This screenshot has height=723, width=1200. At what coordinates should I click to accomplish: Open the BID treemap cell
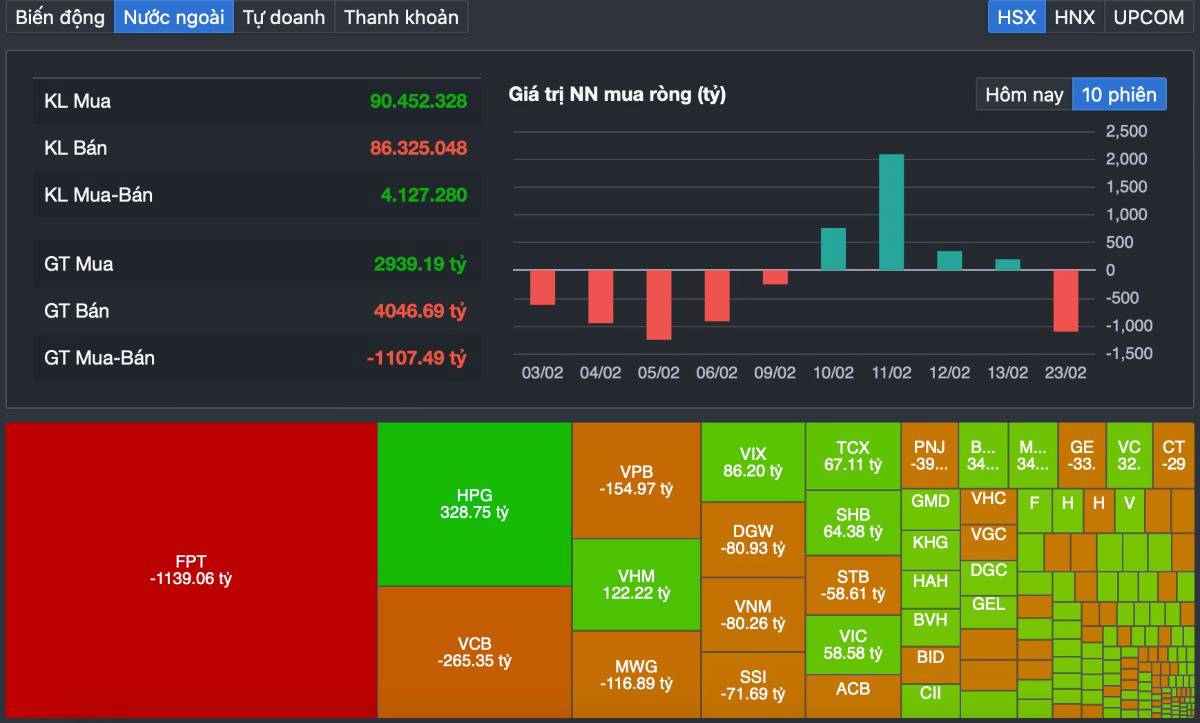(x=930, y=665)
